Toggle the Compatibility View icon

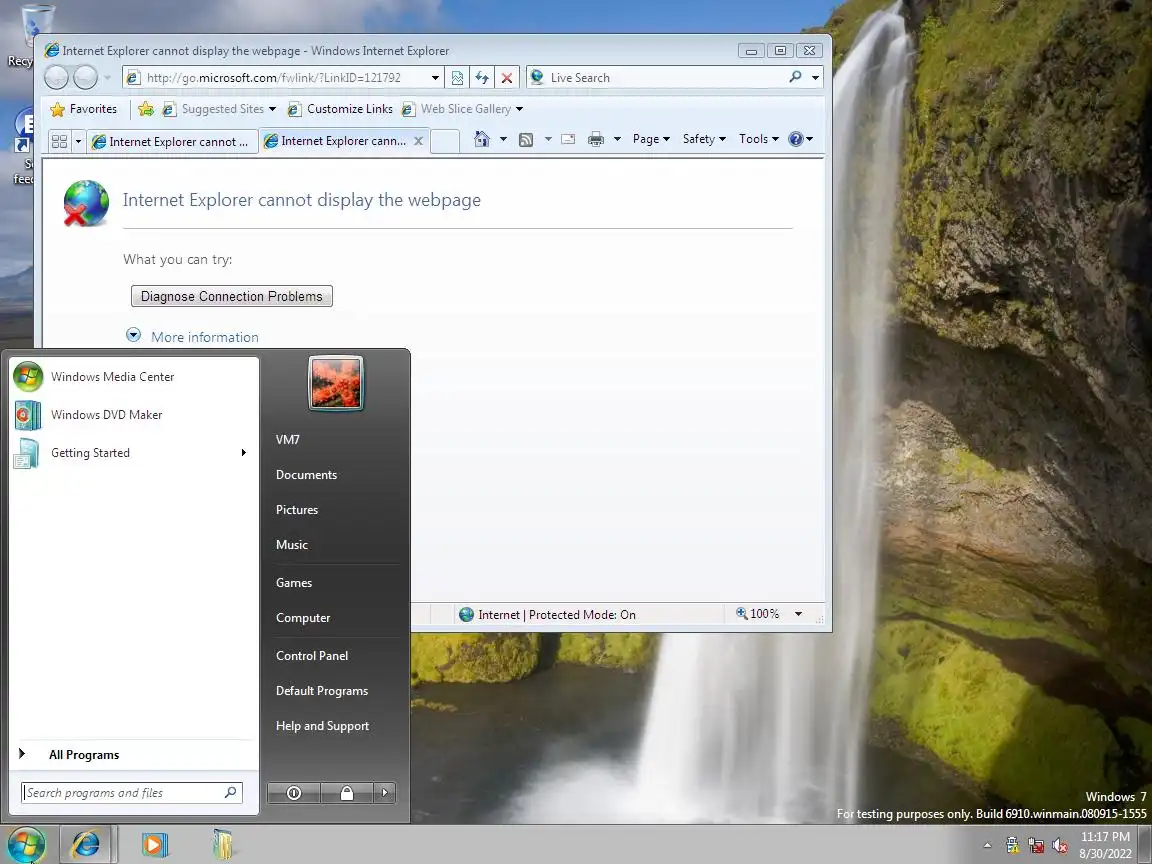point(457,78)
